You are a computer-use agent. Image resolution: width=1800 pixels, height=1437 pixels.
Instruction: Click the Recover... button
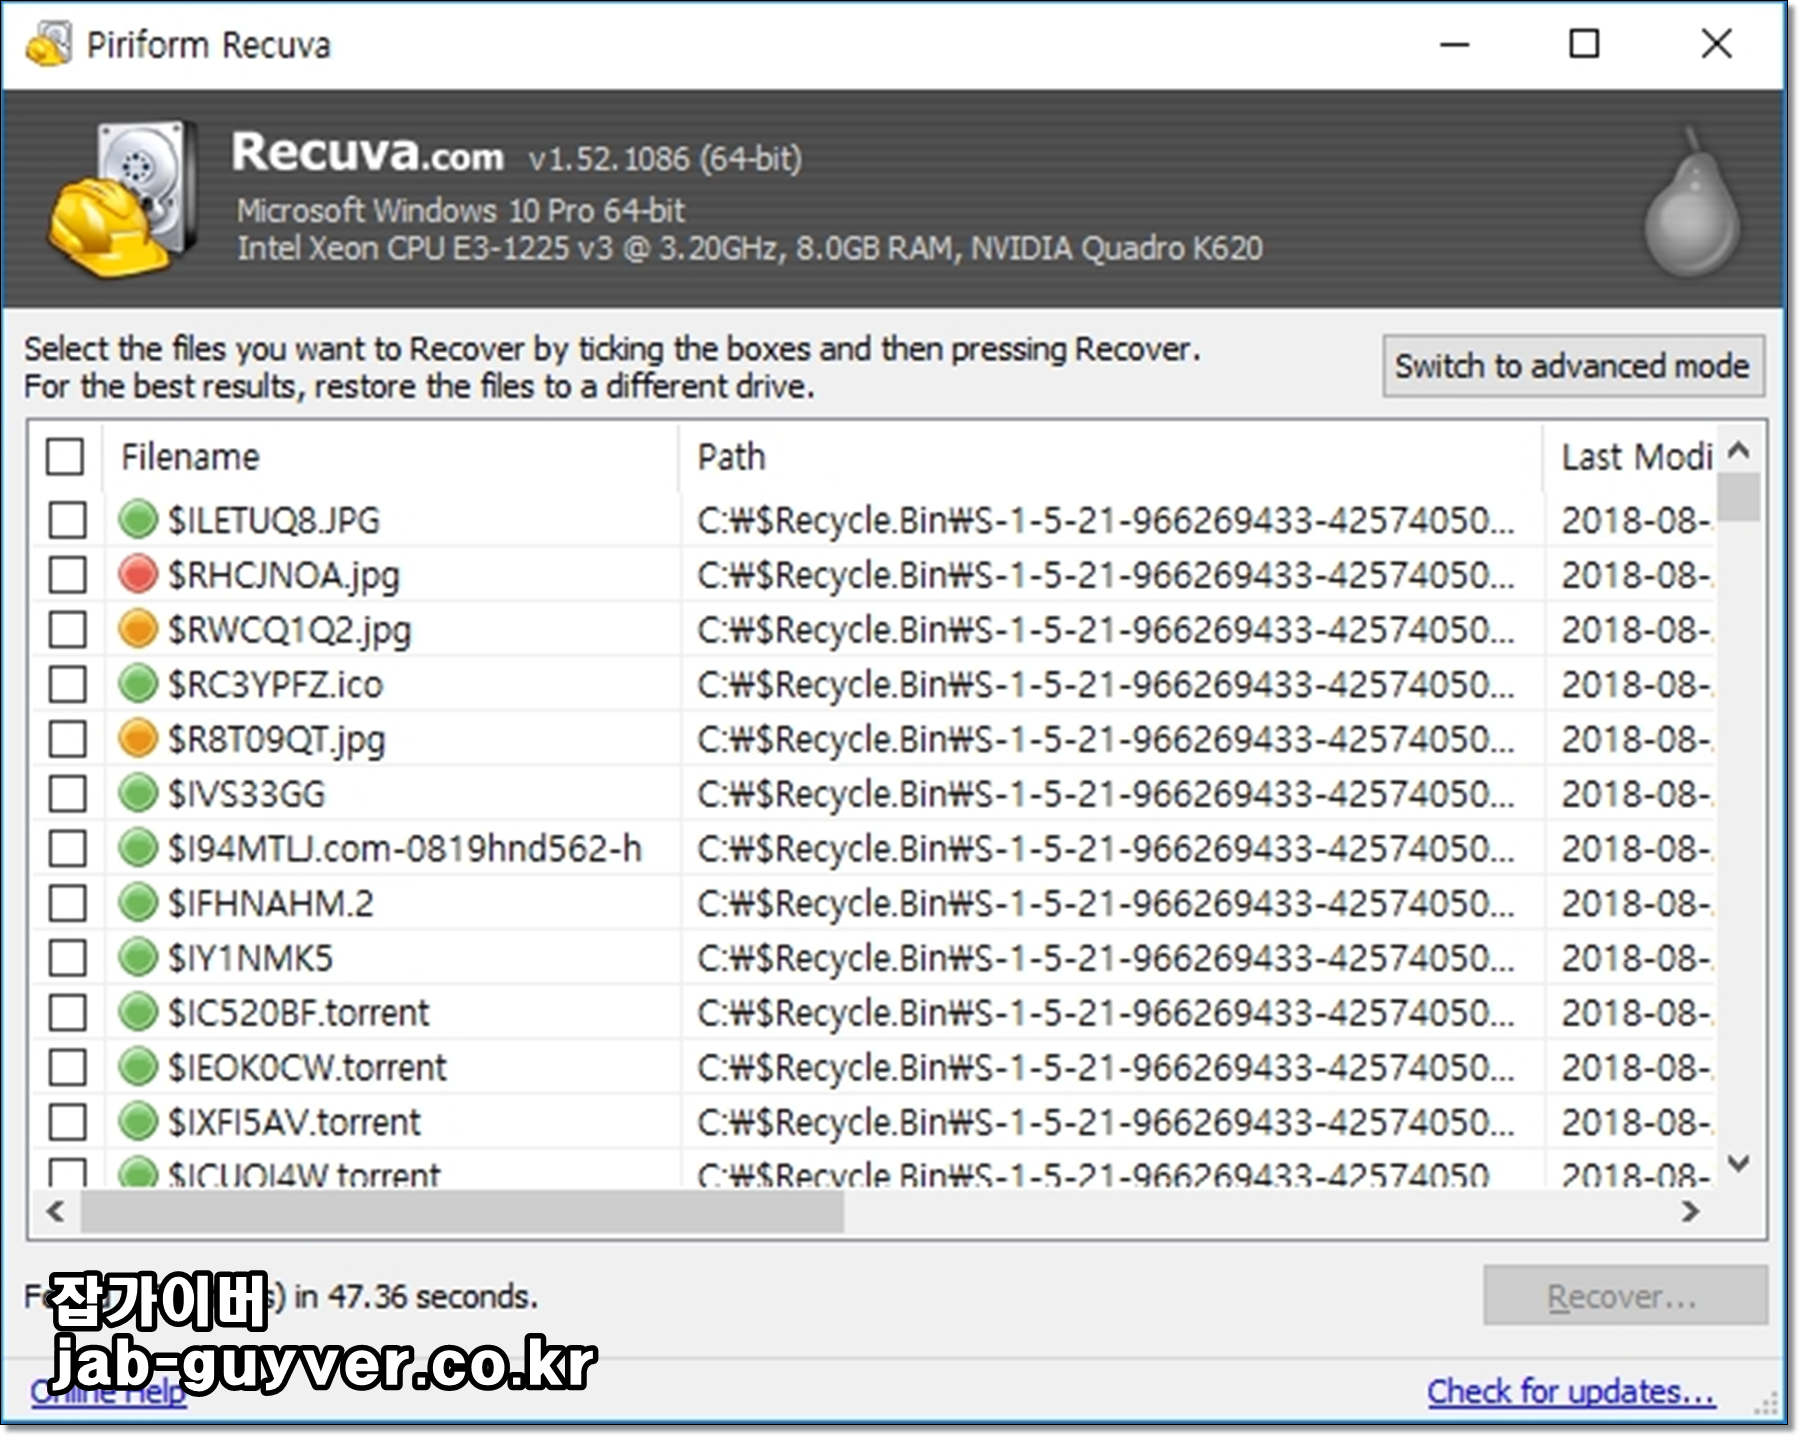(1625, 1296)
